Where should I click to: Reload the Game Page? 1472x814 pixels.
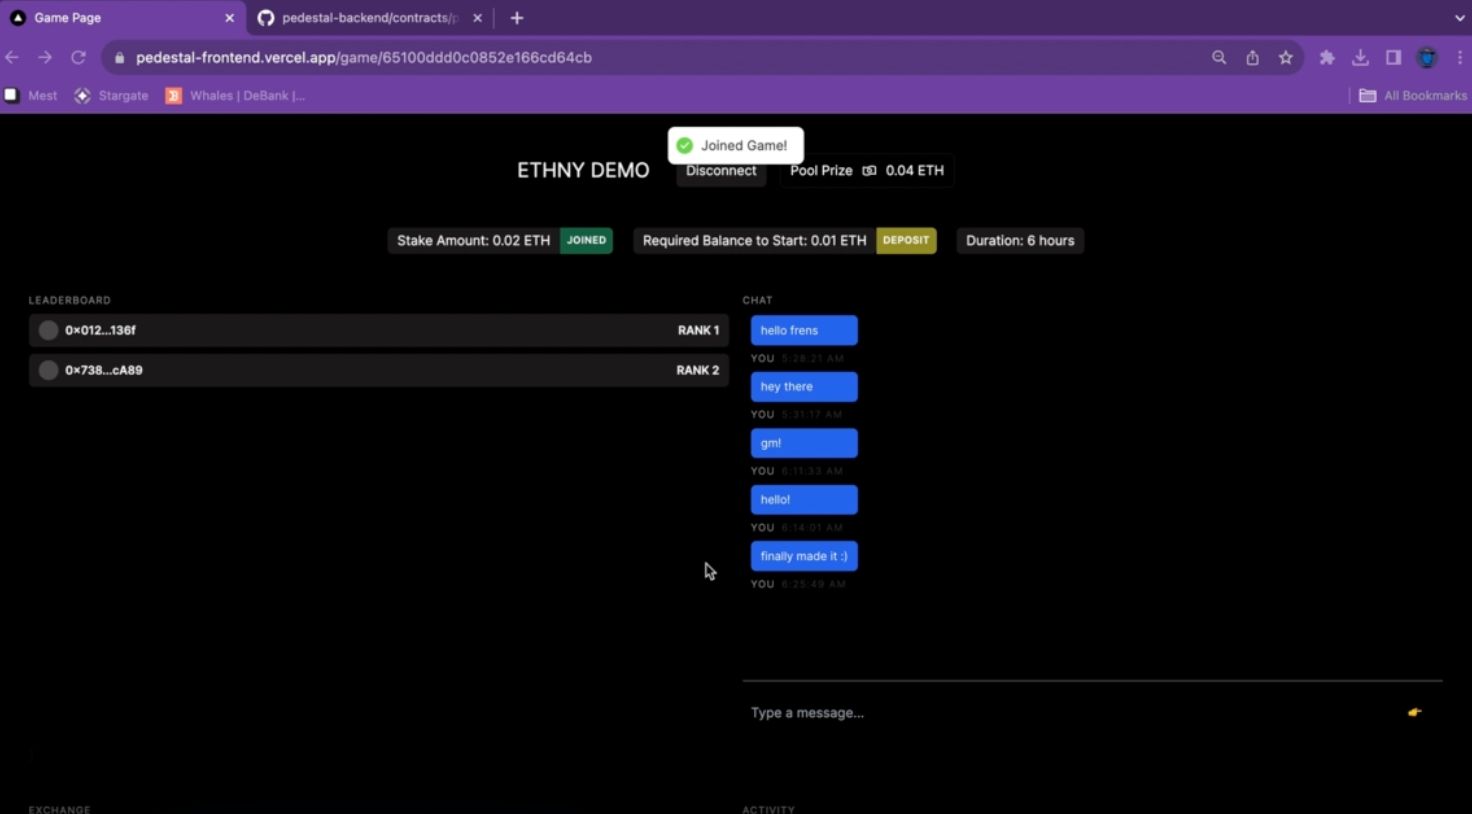tap(78, 58)
